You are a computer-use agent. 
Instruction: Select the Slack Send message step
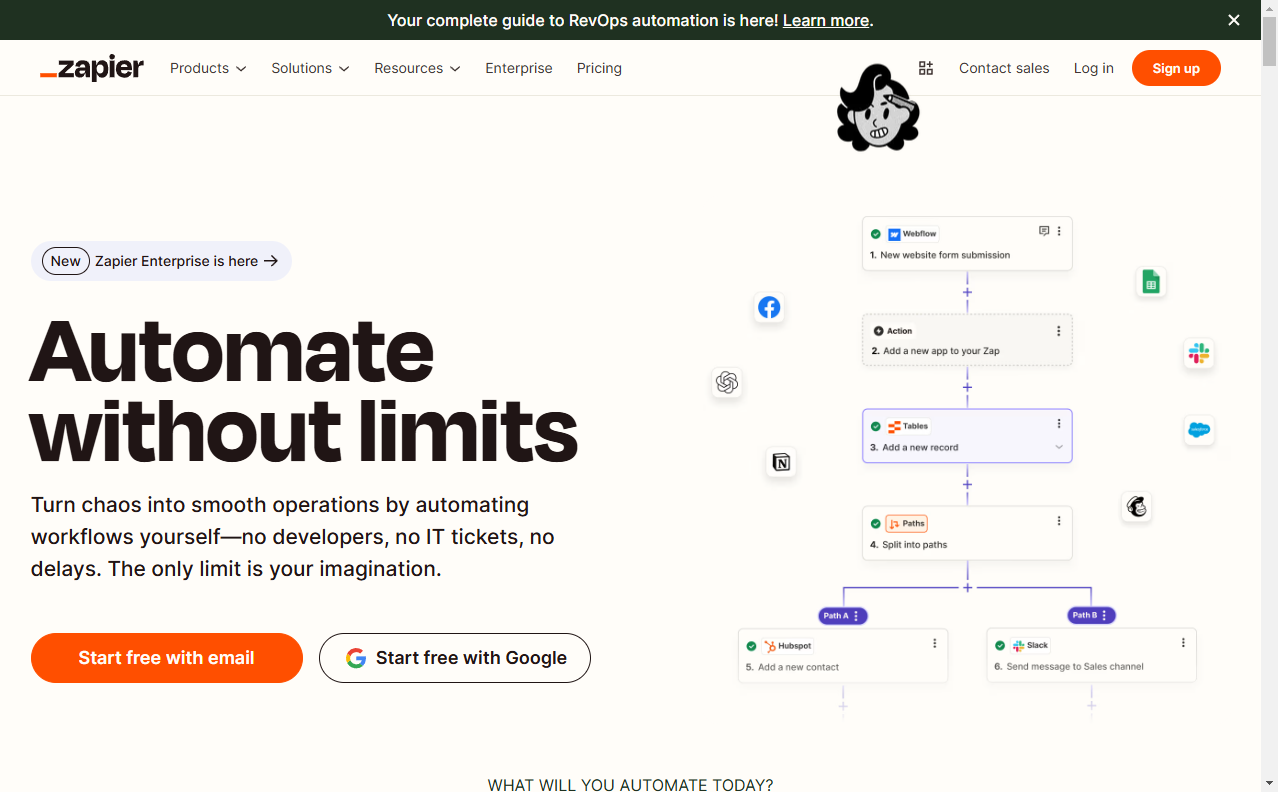pyautogui.click(x=1091, y=656)
